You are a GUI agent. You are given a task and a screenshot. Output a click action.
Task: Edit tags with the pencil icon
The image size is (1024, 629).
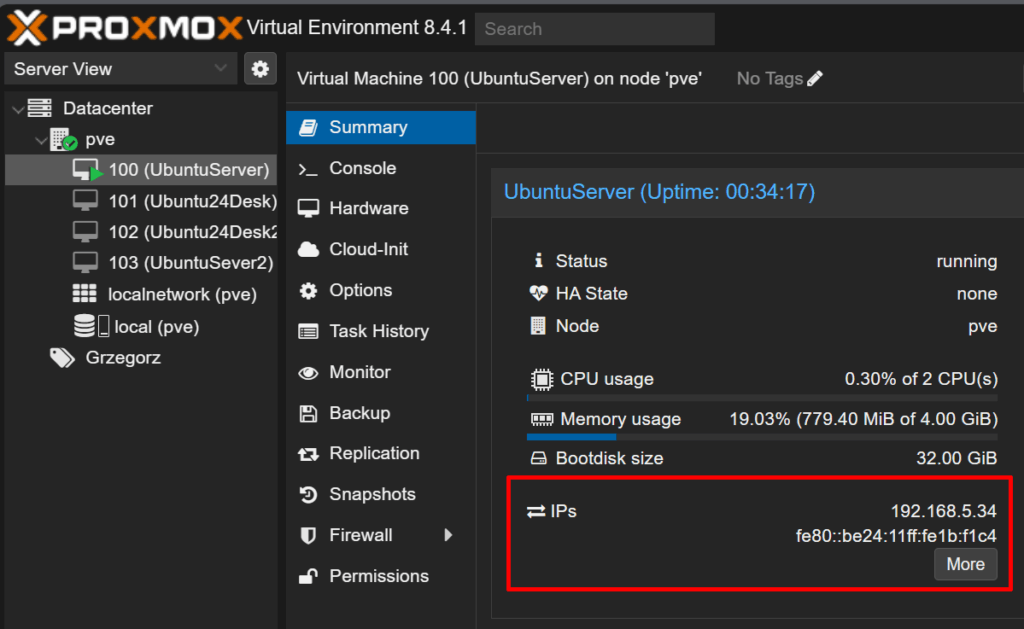pos(814,79)
